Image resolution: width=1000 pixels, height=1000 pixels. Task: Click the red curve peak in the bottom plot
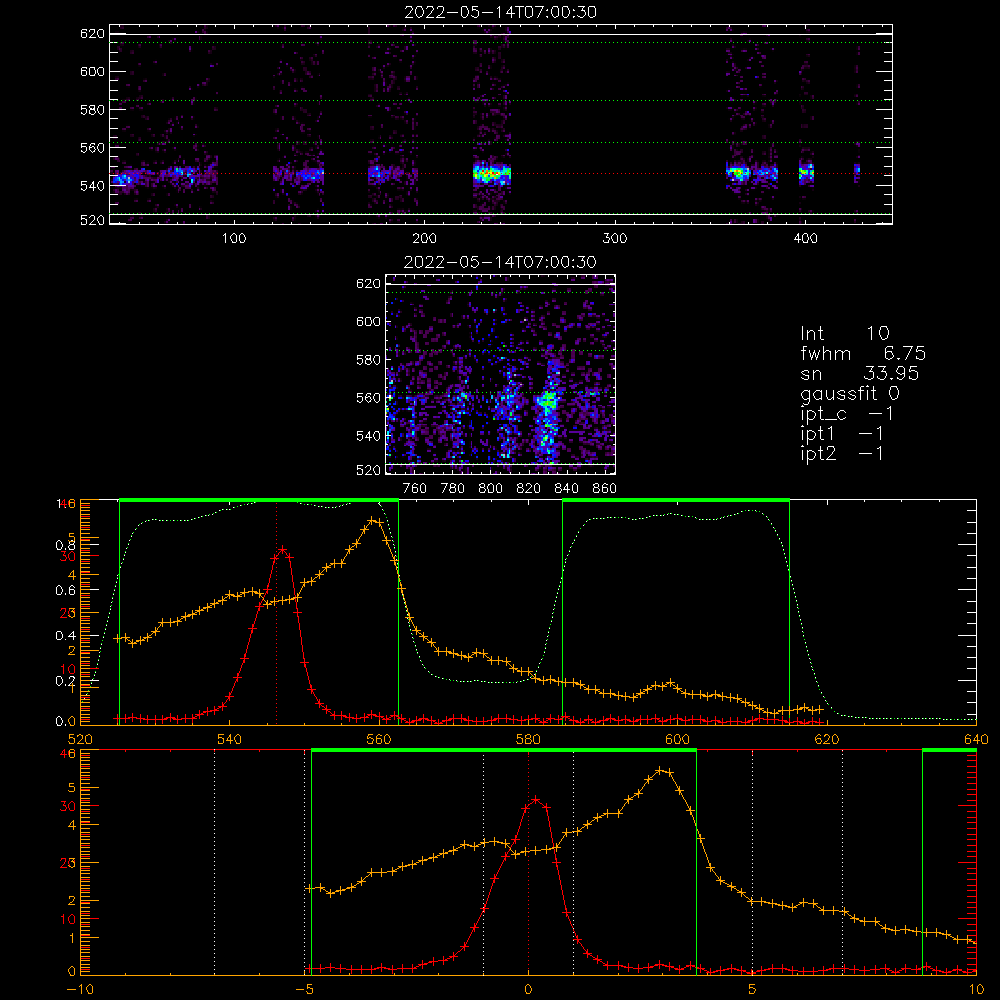pos(536,800)
